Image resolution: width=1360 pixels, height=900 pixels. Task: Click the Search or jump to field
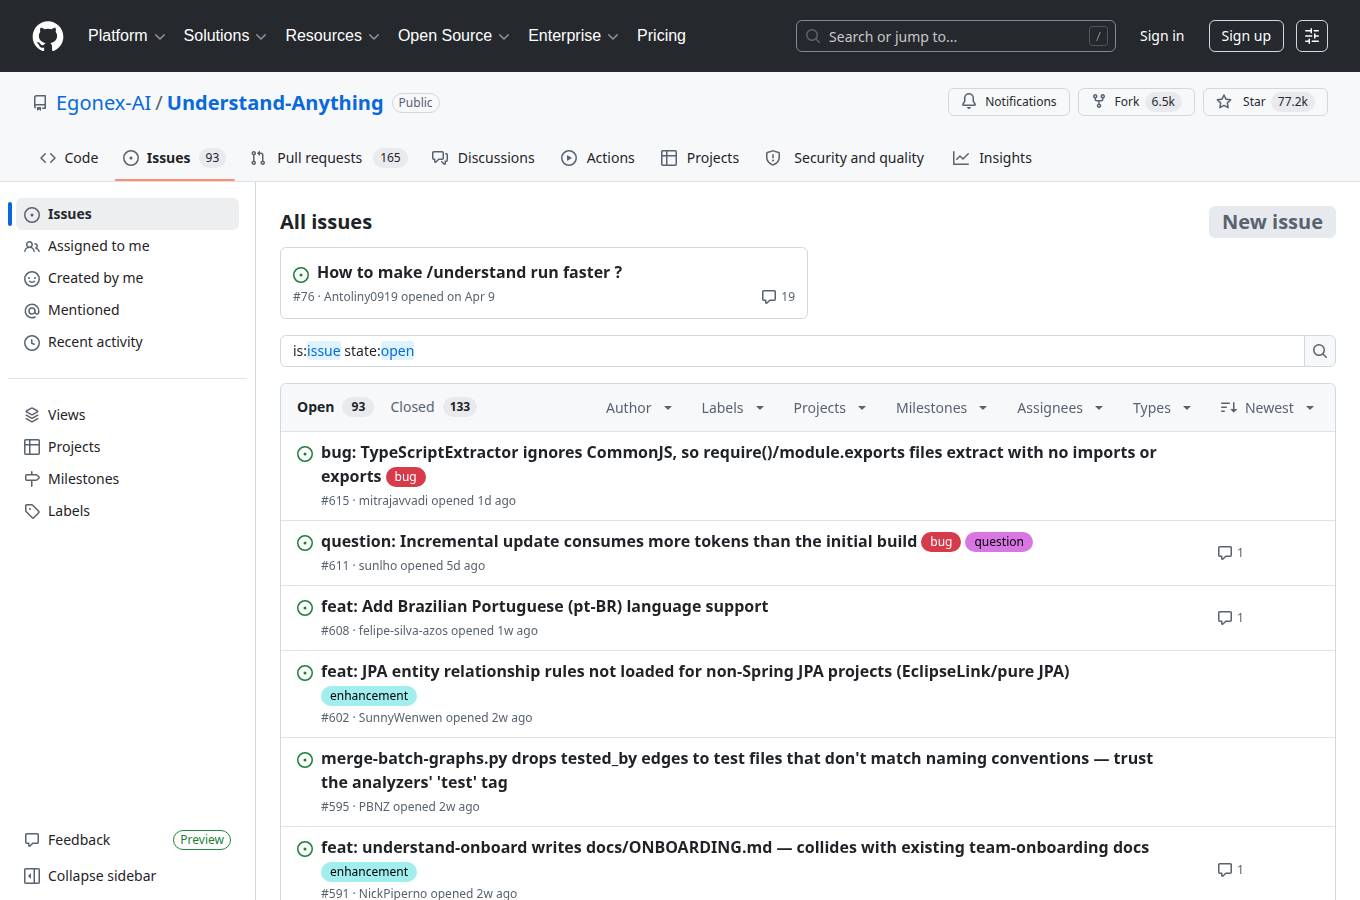956,36
